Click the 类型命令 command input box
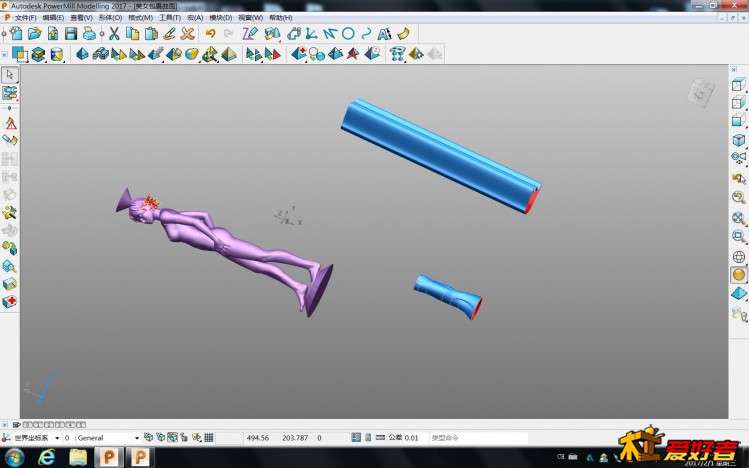 click(x=478, y=437)
